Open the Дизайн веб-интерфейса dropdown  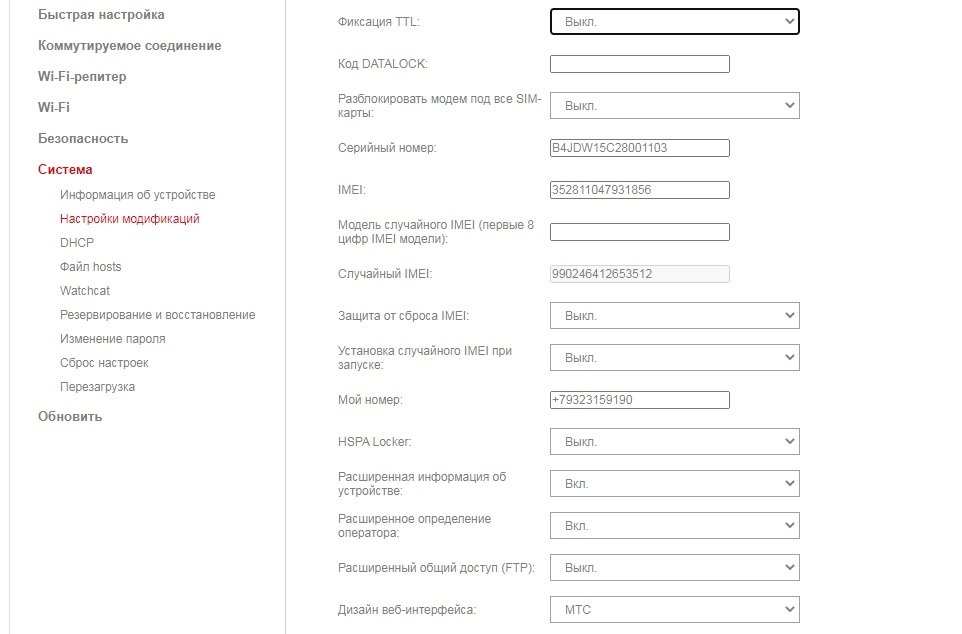674,610
